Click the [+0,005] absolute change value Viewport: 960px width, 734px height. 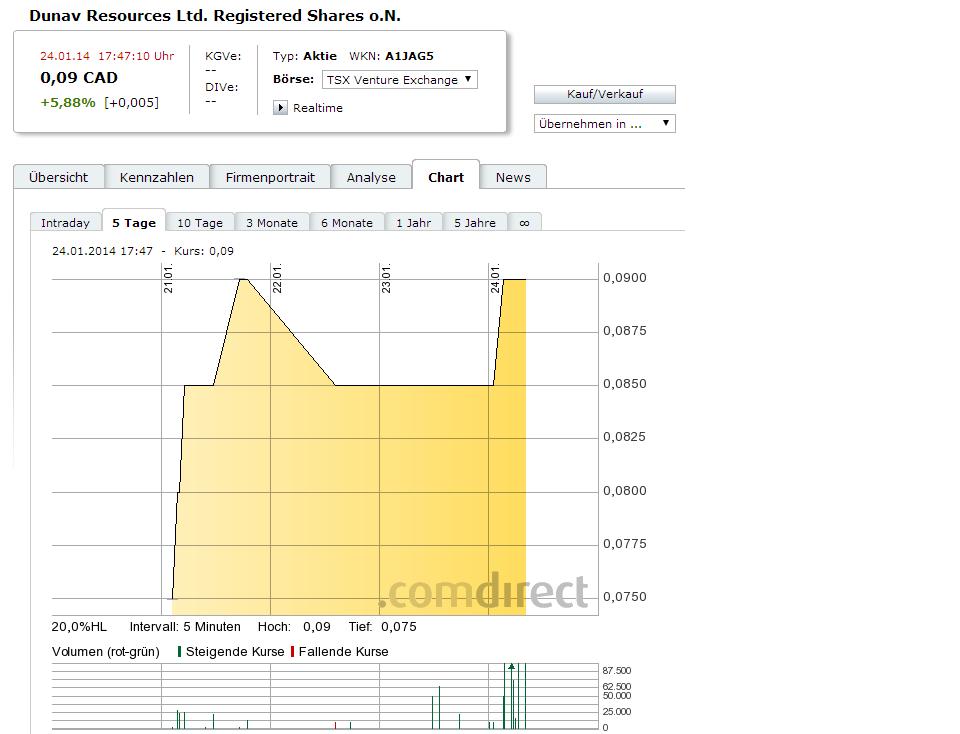click(x=131, y=102)
